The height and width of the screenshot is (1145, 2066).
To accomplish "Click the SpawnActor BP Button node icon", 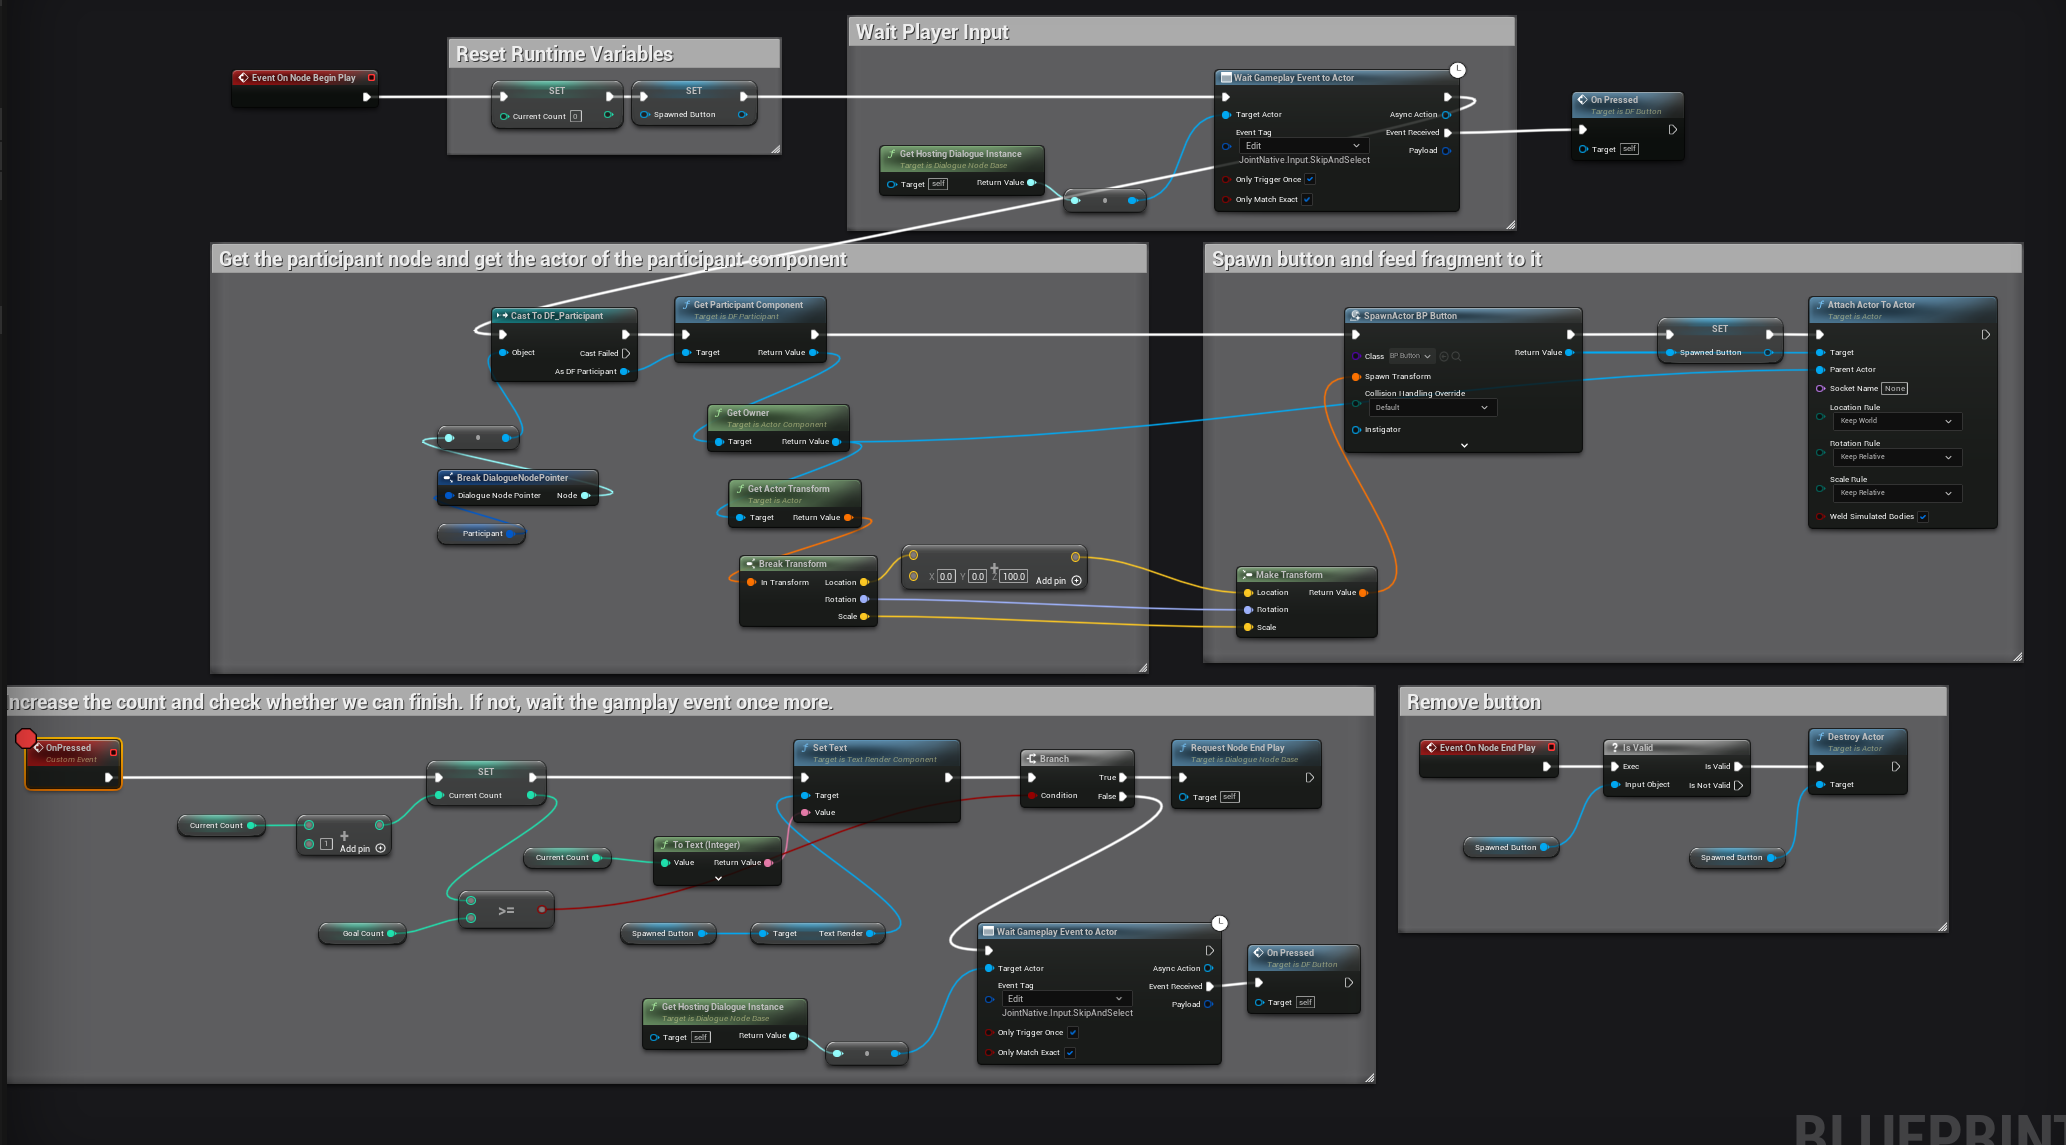I will click(x=1355, y=316).
